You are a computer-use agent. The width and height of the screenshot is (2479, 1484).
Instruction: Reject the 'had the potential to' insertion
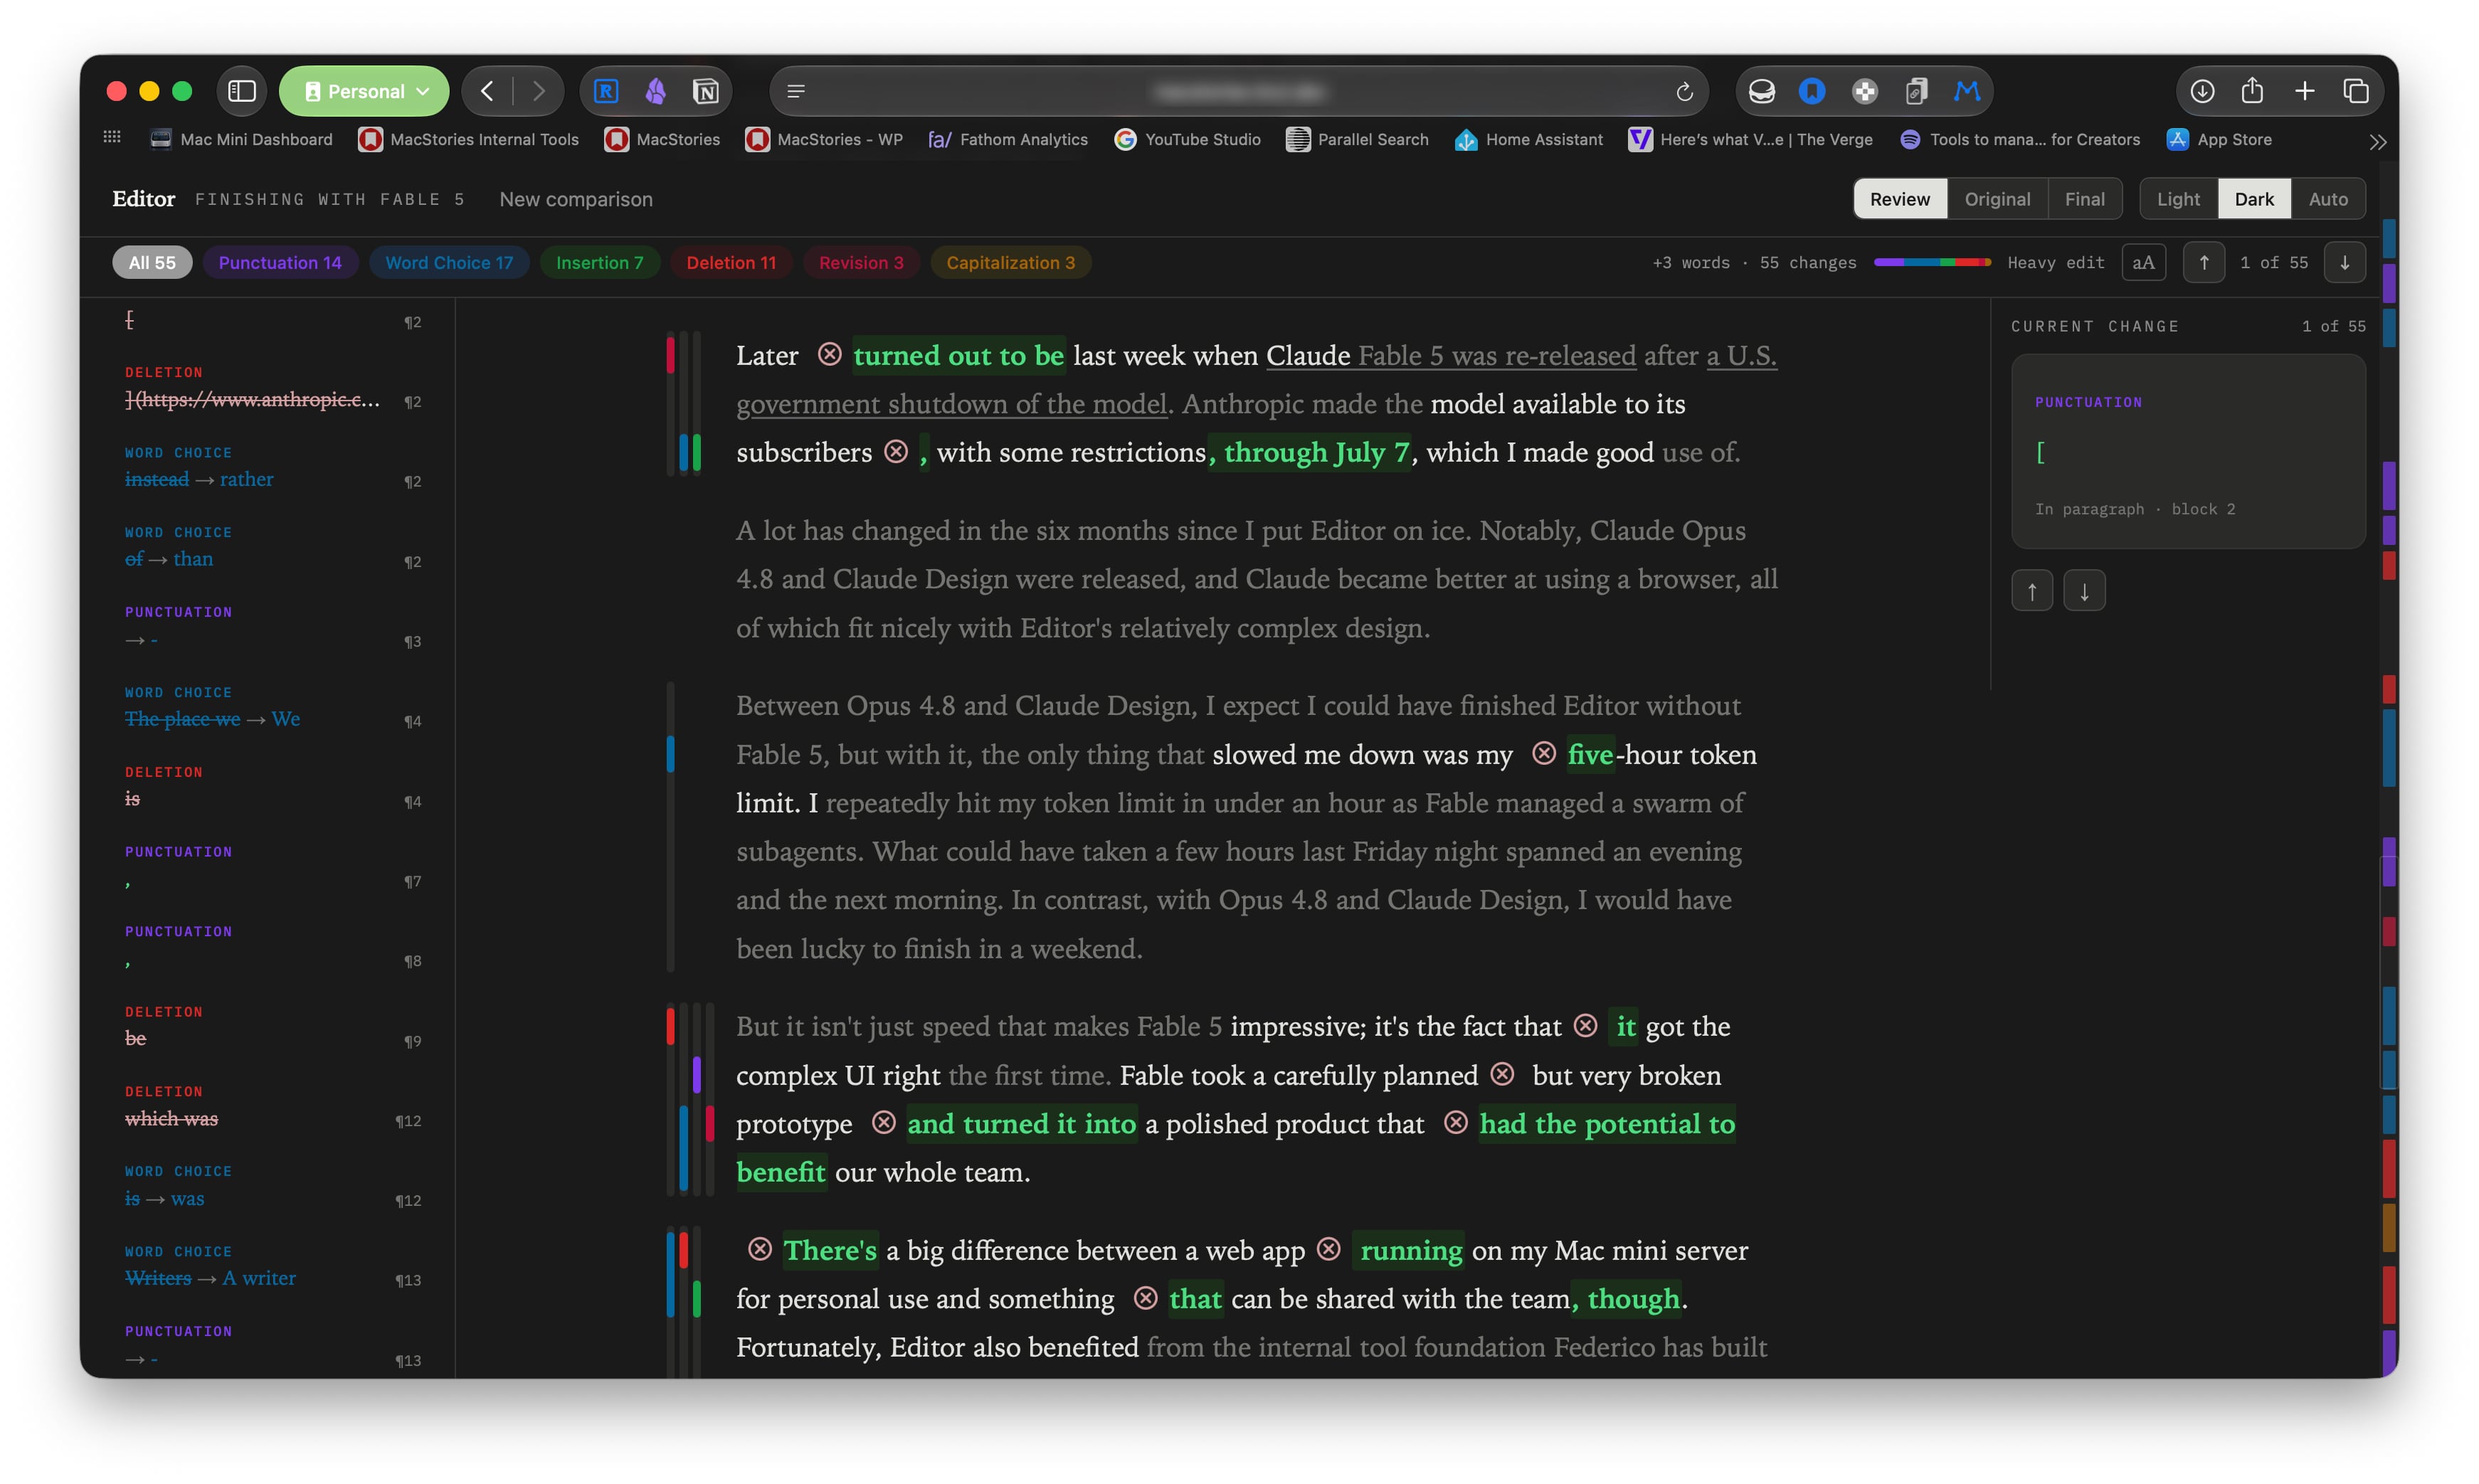pos(1455,1122)
